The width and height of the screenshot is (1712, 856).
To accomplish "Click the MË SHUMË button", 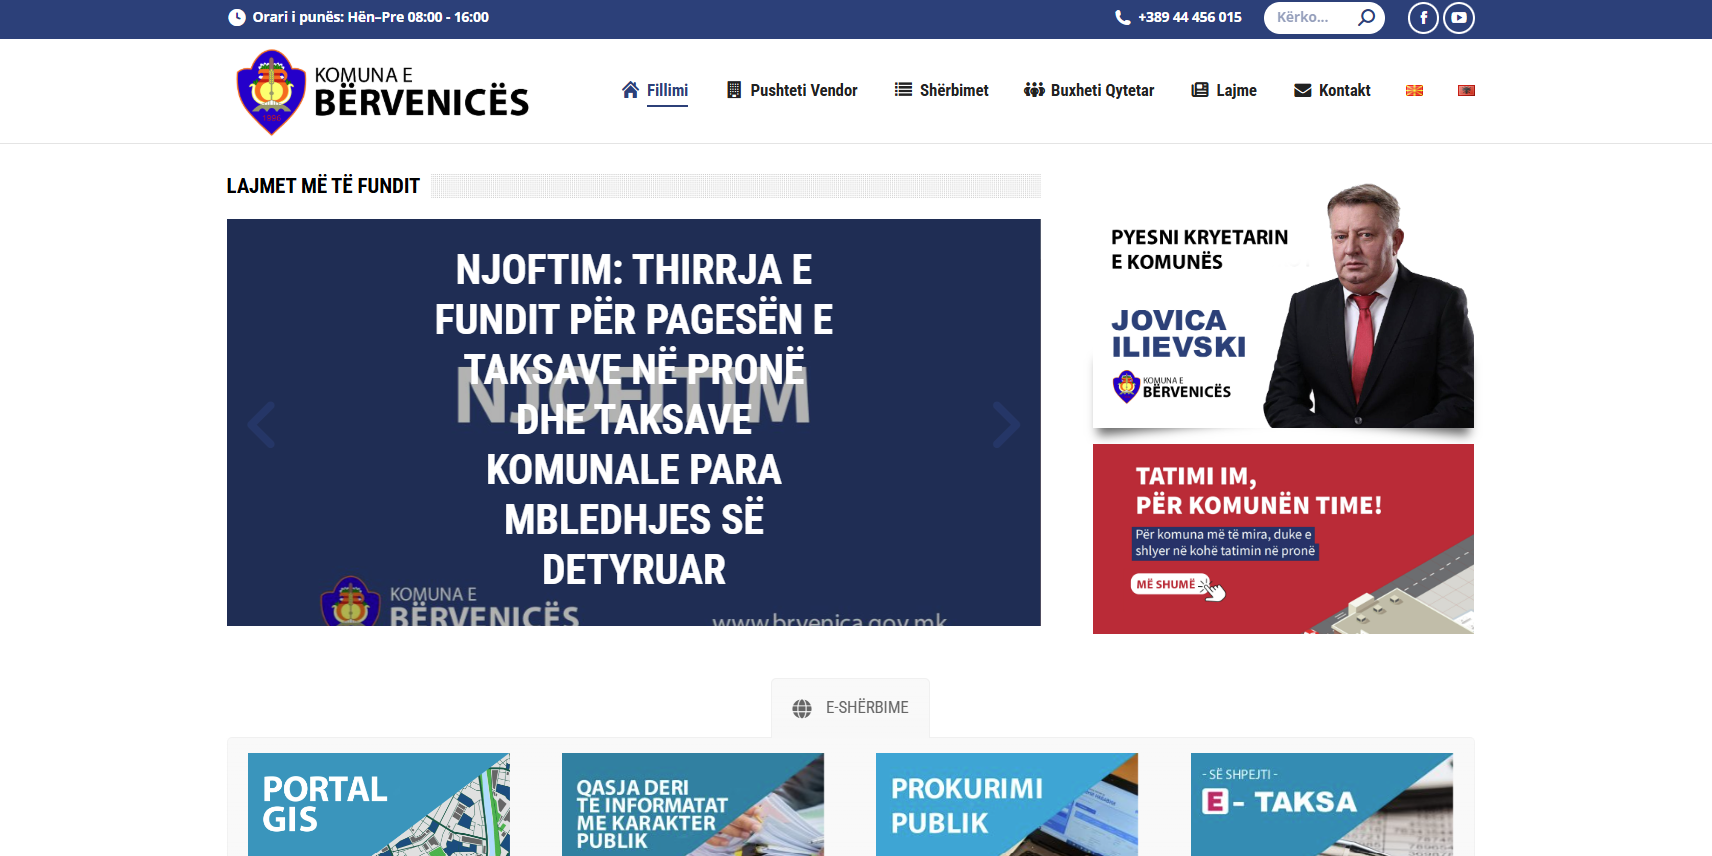I will (1166, 584).
